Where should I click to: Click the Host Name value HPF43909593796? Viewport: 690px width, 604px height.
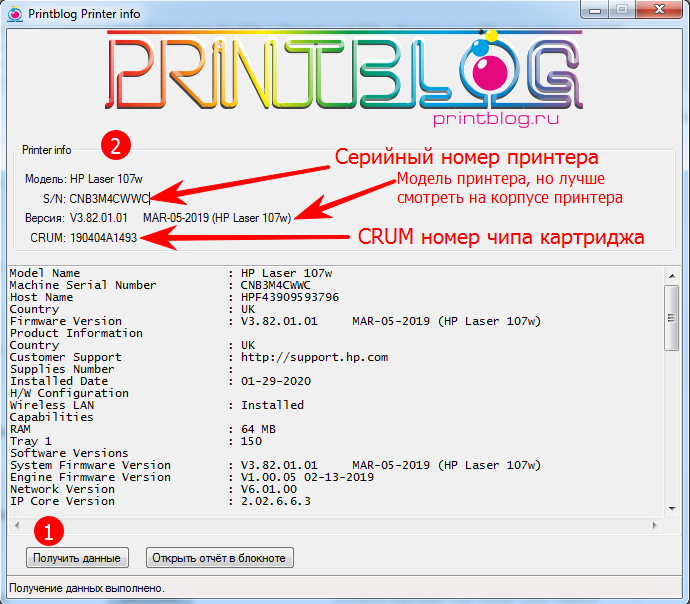tap(290, 297)
